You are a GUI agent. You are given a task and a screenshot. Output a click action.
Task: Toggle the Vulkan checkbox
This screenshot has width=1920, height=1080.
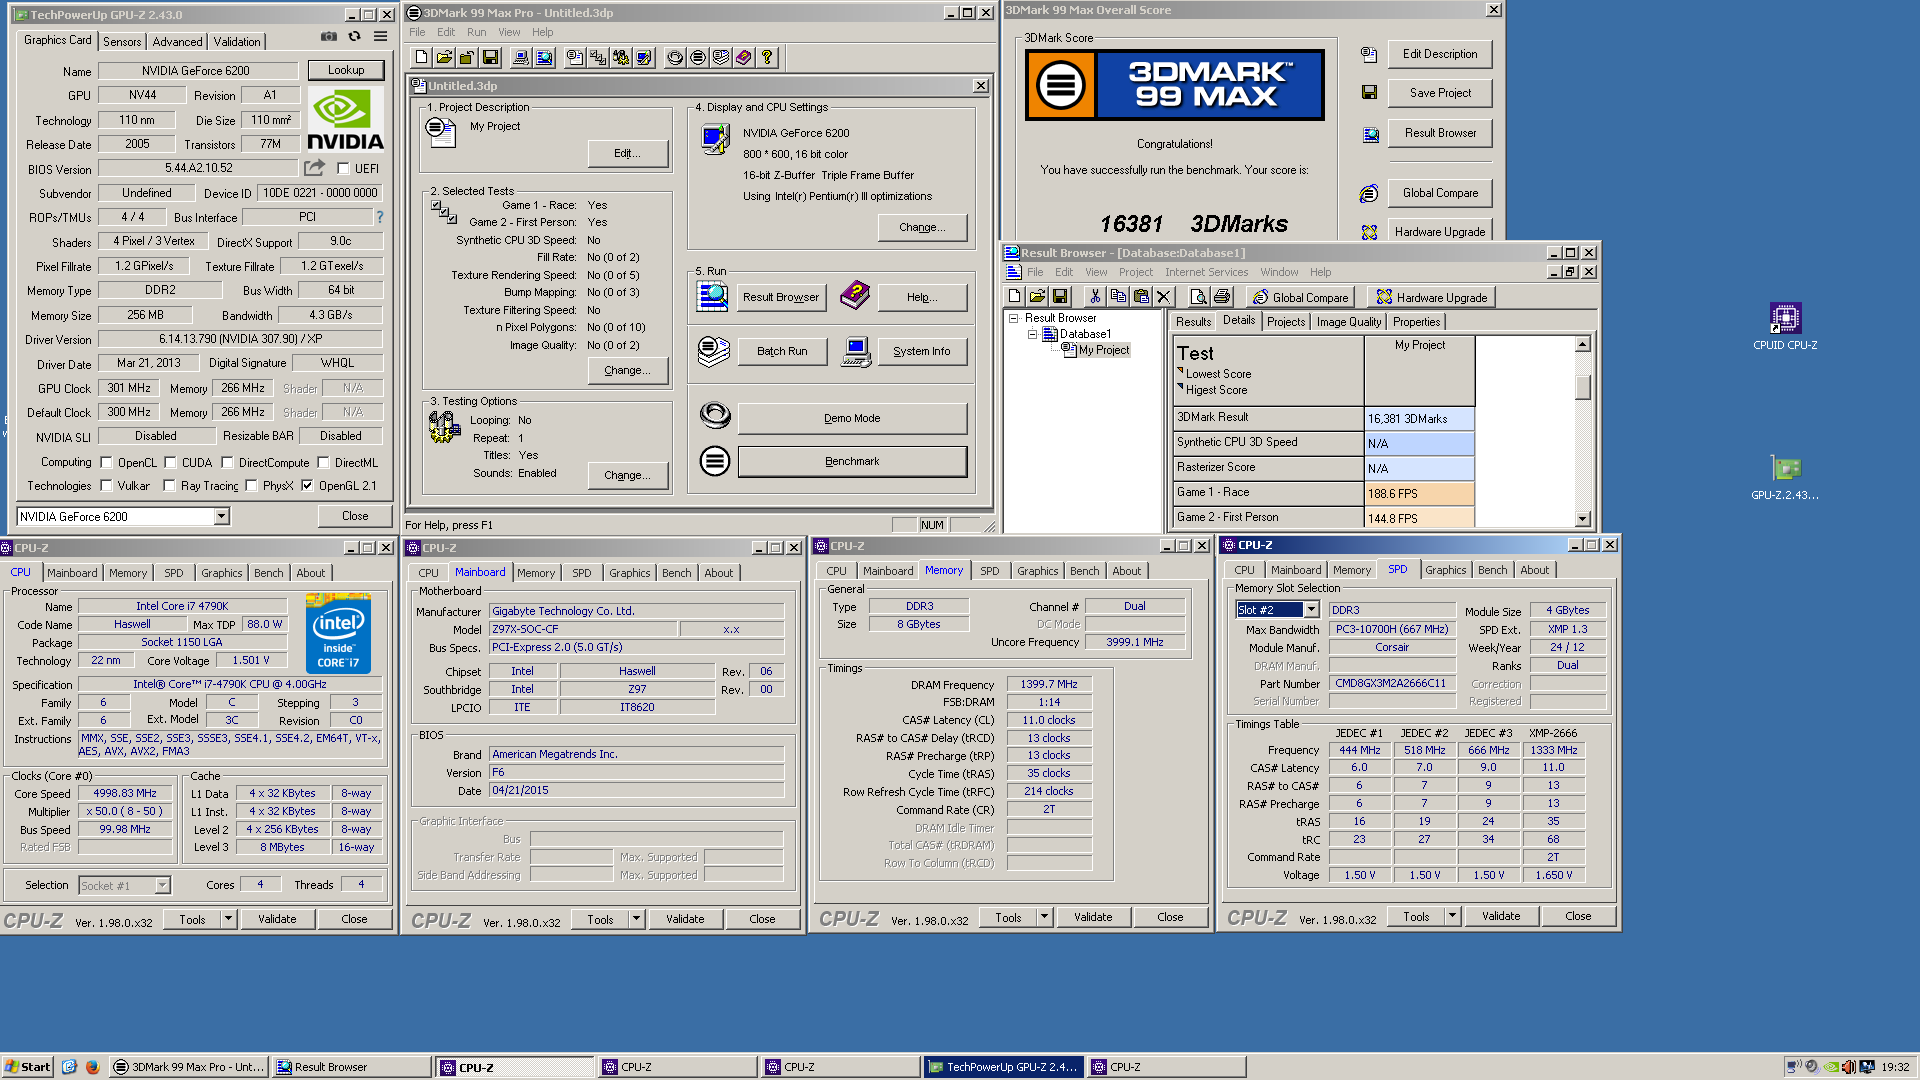click(106, 486)
